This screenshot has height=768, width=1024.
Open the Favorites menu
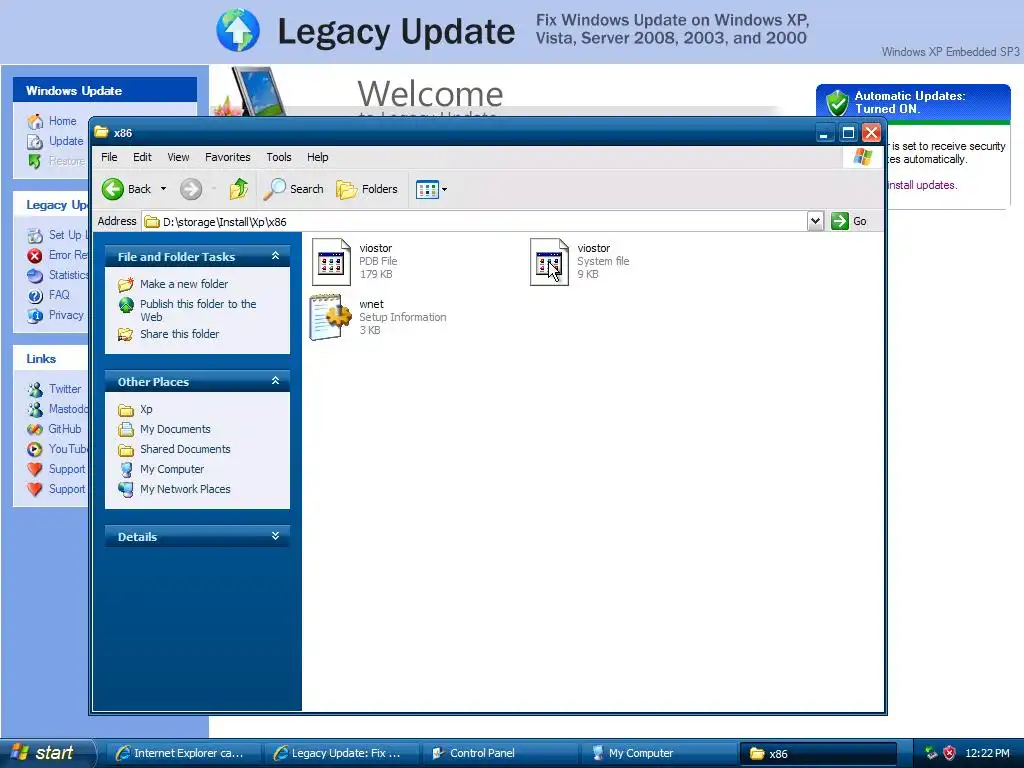[x=227, y=157]
